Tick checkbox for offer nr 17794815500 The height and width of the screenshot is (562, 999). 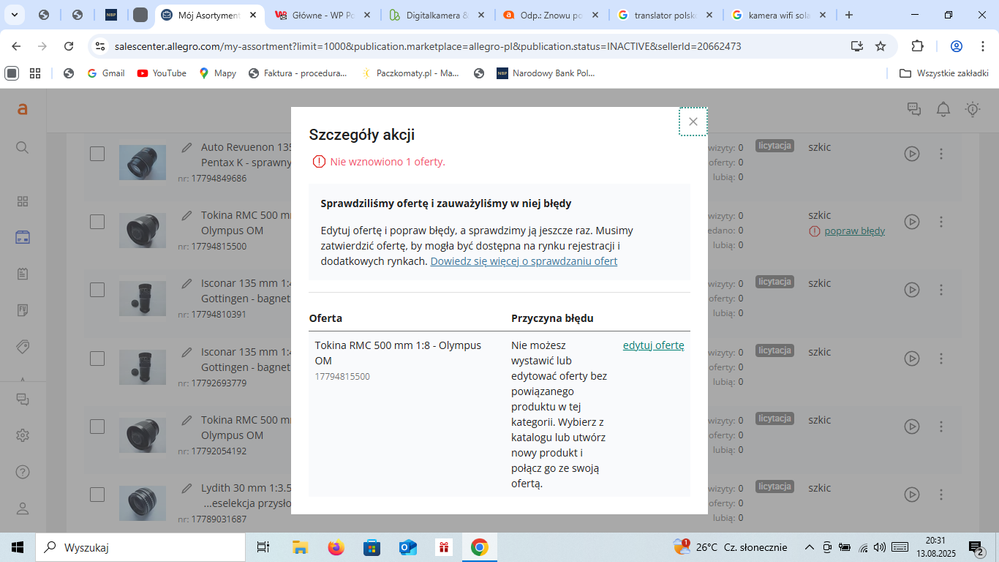click(97, 222)
